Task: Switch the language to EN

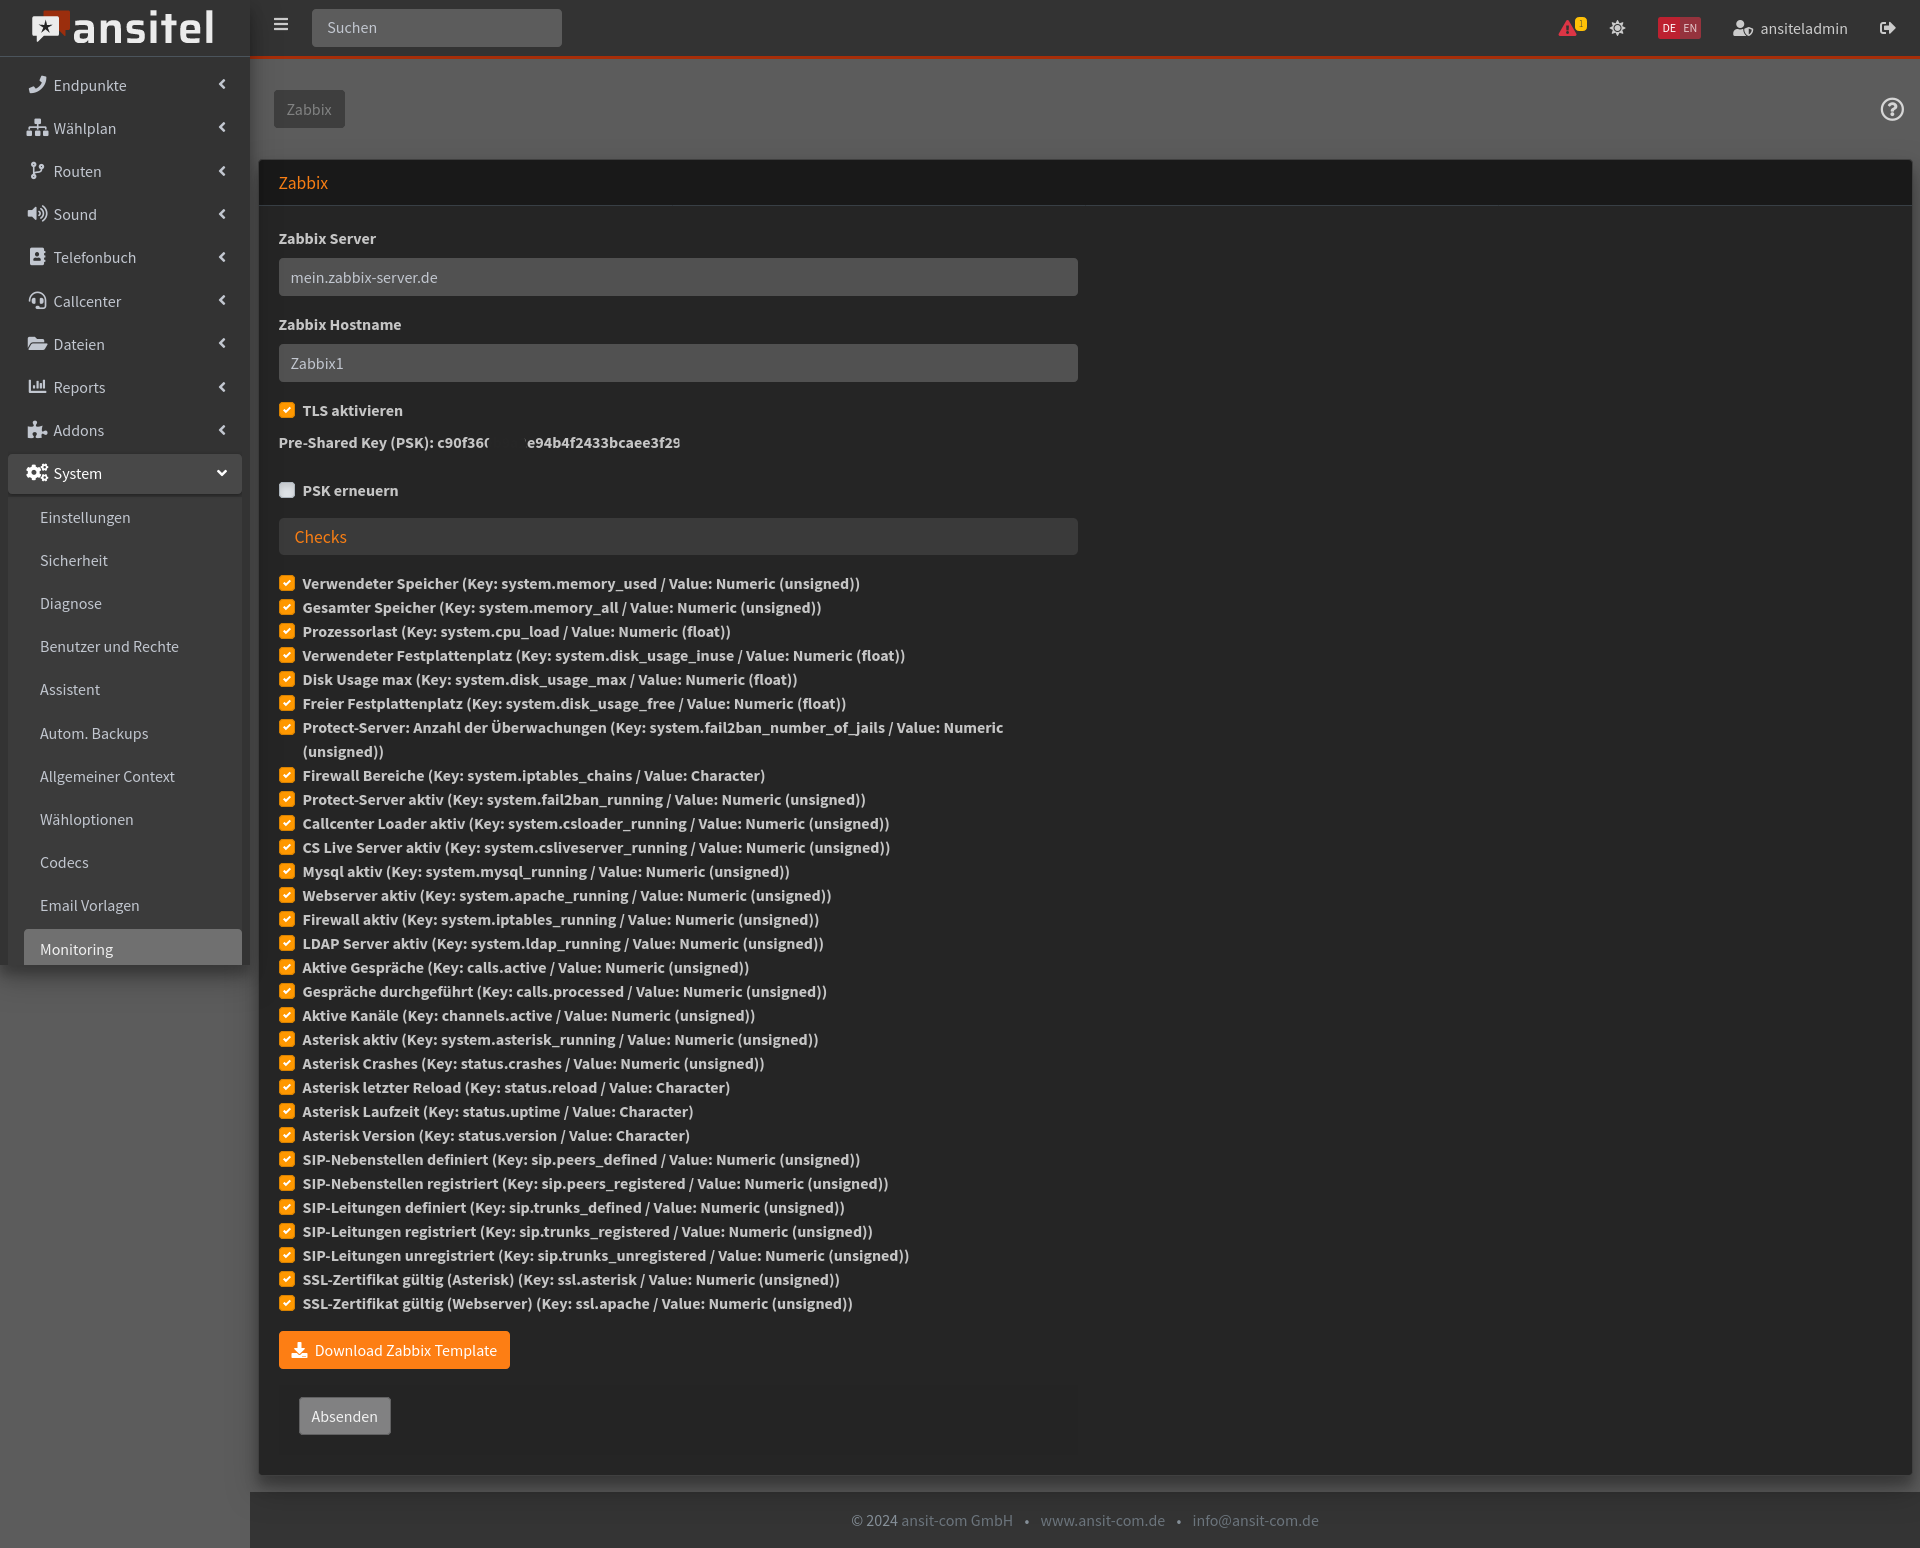Action: pyautogui.click(x=1690, y=28)
